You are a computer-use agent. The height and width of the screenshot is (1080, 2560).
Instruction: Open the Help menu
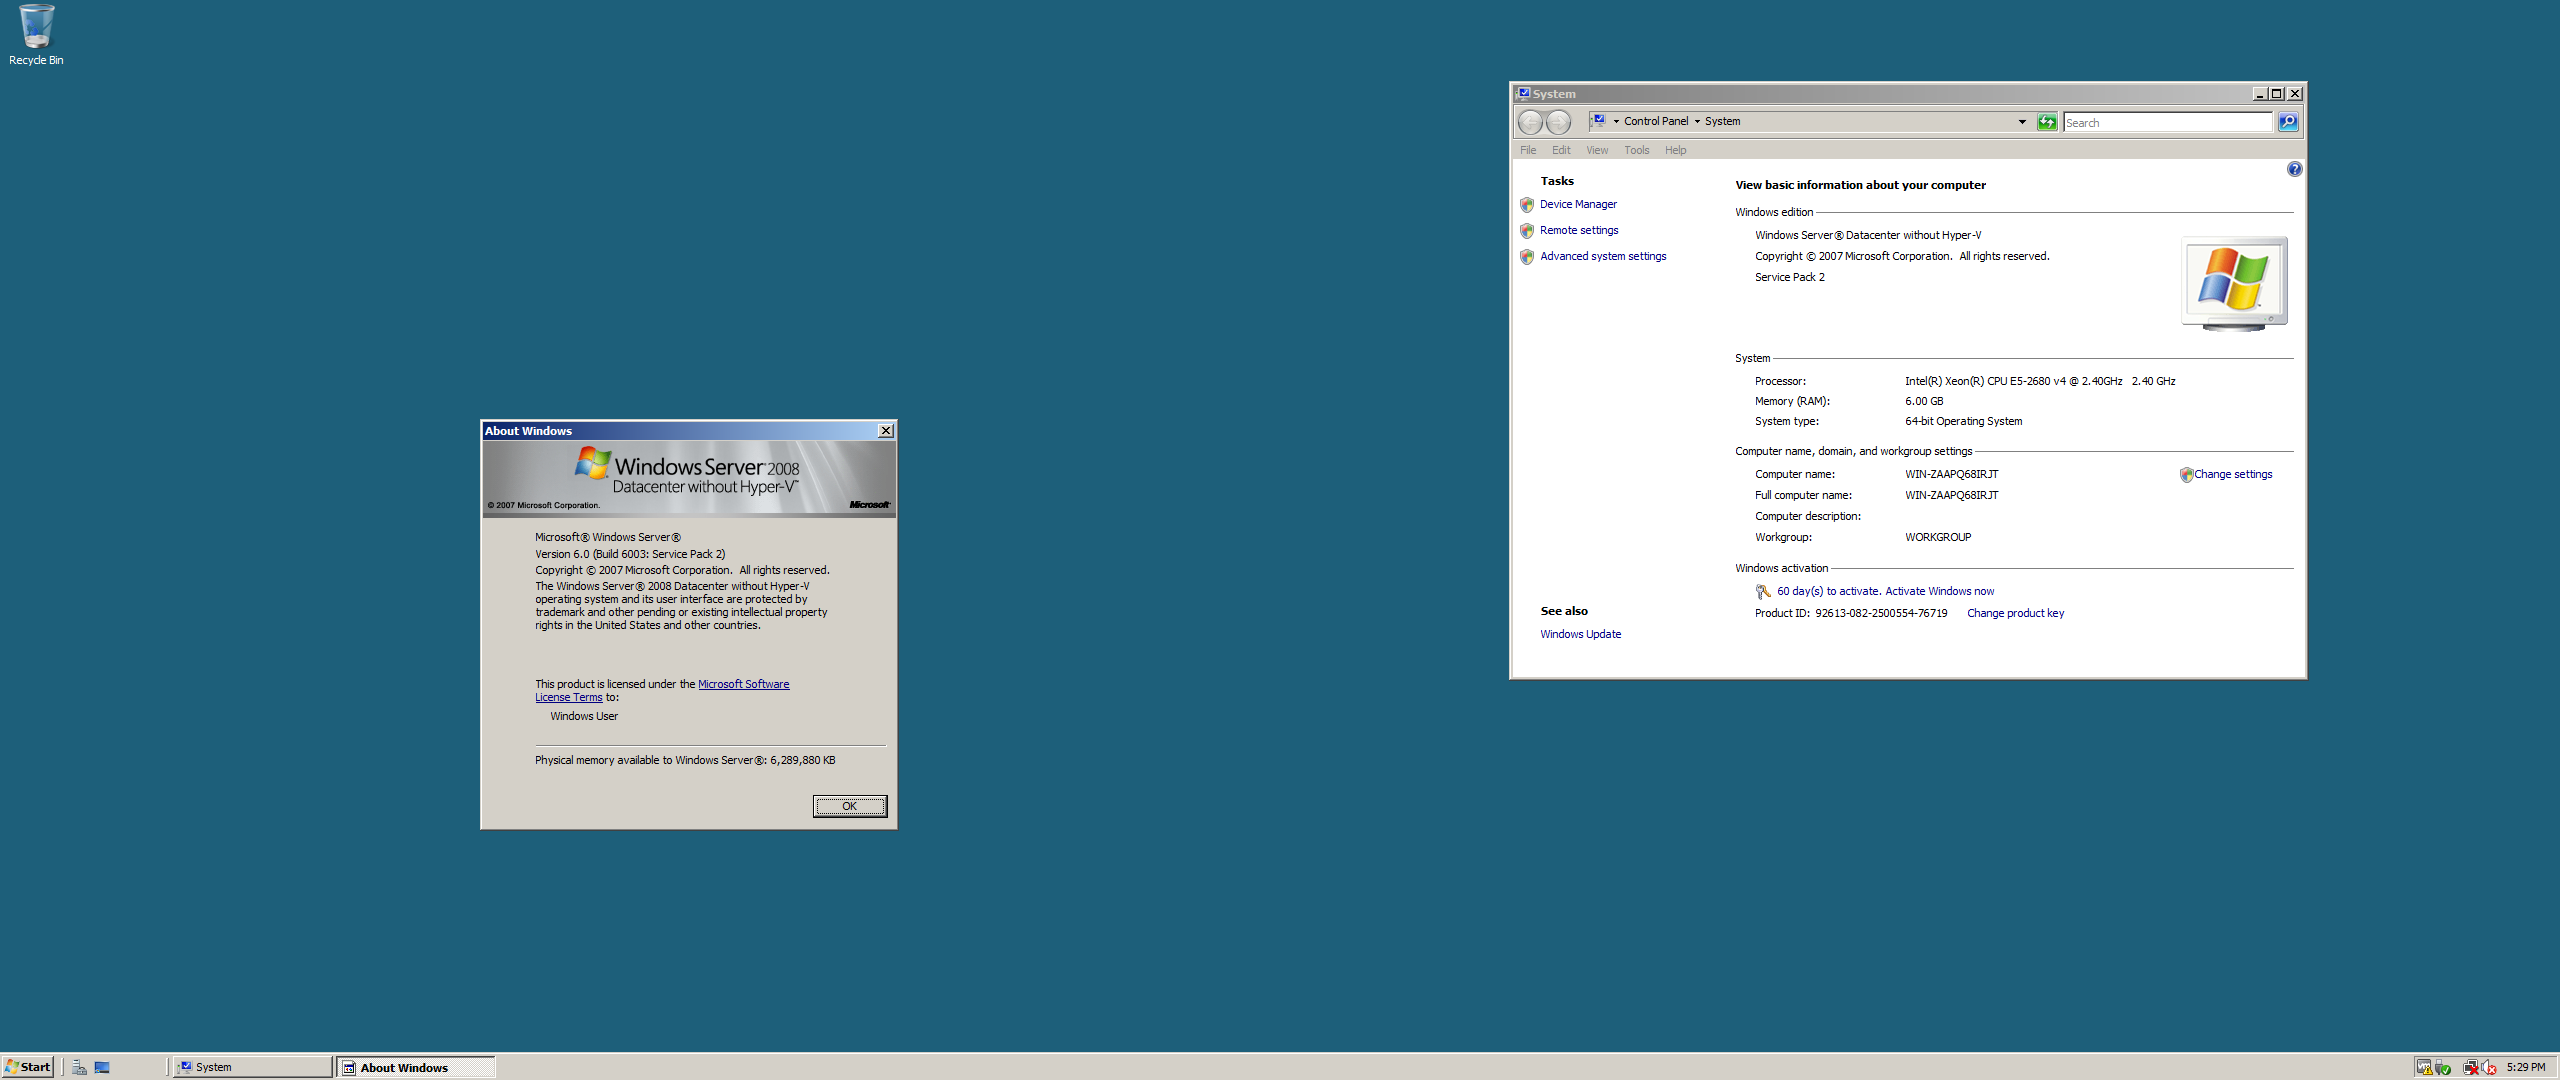[1676, 150]
